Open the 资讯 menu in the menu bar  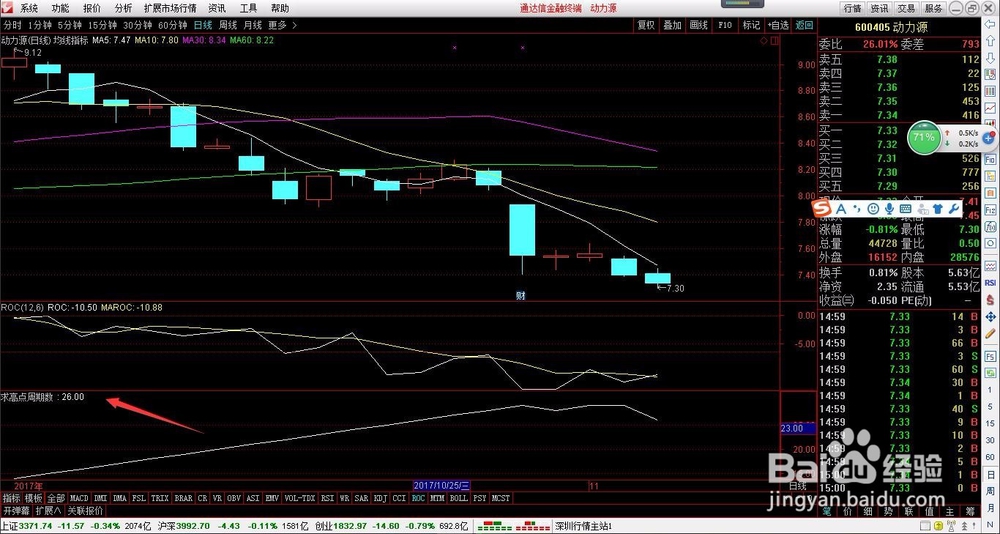(217, 8)
